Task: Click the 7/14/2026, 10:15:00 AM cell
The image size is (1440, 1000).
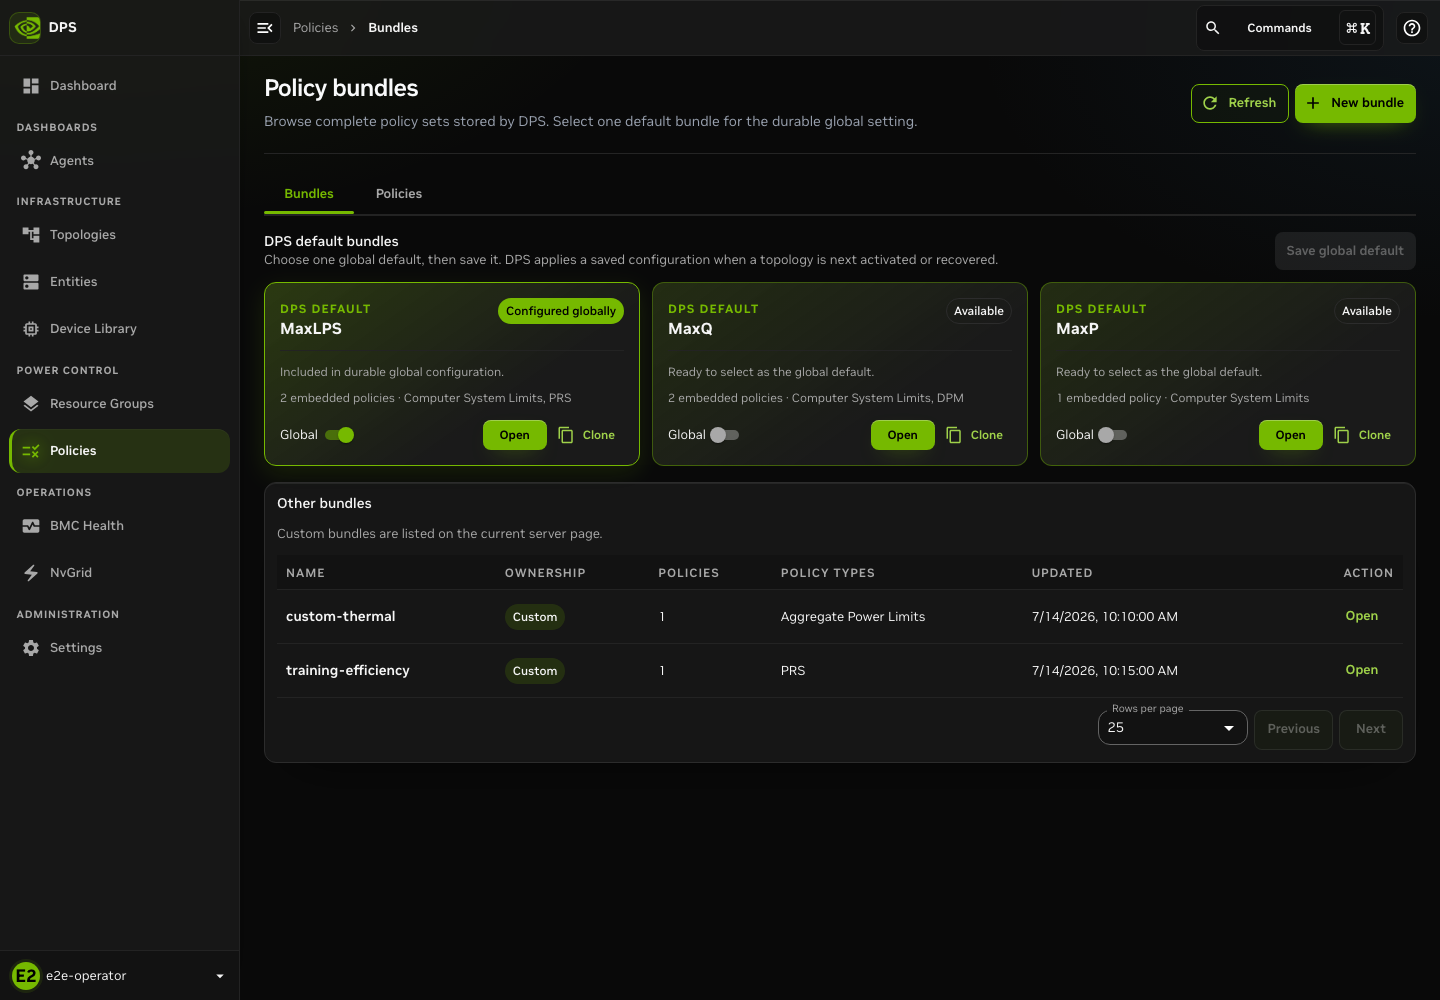Action: point(1105,671)
